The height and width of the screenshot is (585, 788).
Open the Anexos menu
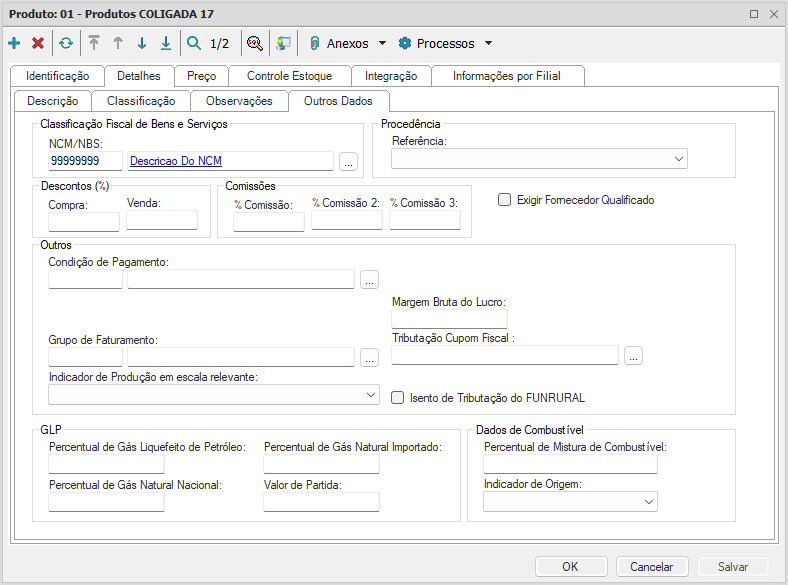348,44
